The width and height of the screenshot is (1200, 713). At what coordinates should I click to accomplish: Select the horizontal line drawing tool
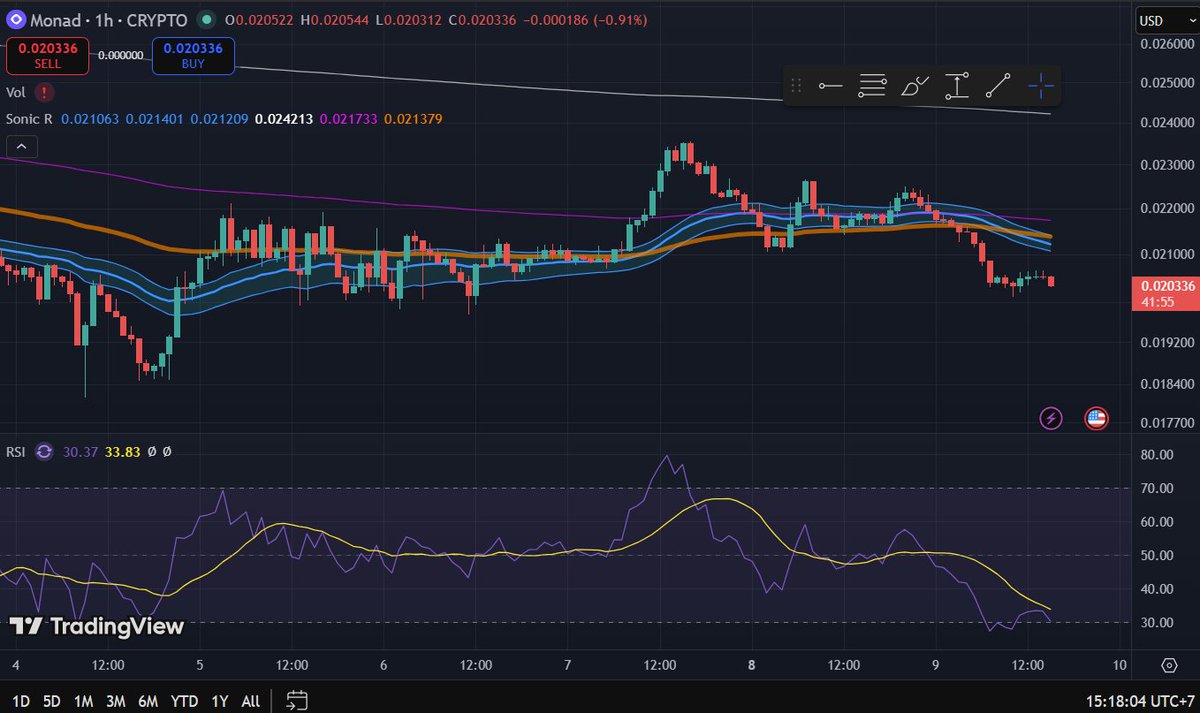point(831,87)
